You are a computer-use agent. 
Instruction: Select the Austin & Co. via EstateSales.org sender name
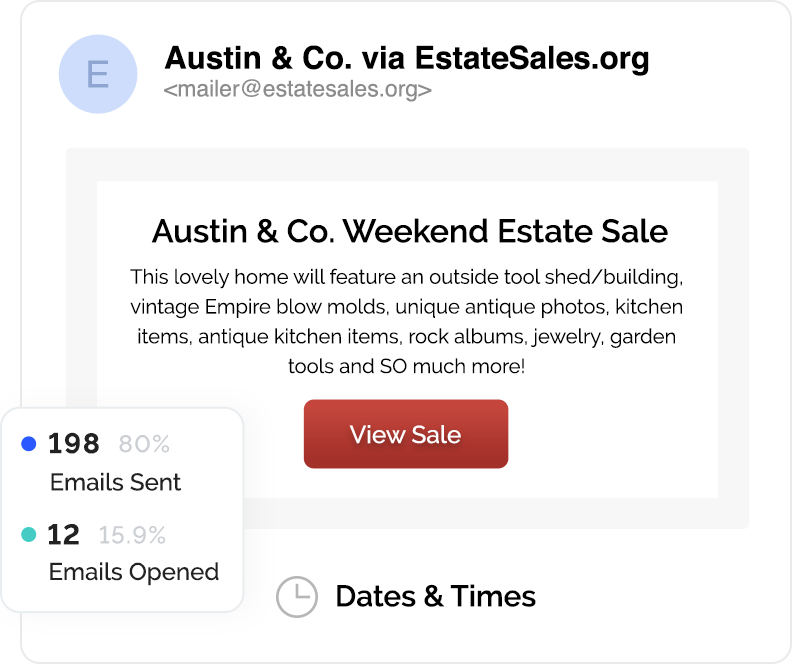[x=407, y=58]
